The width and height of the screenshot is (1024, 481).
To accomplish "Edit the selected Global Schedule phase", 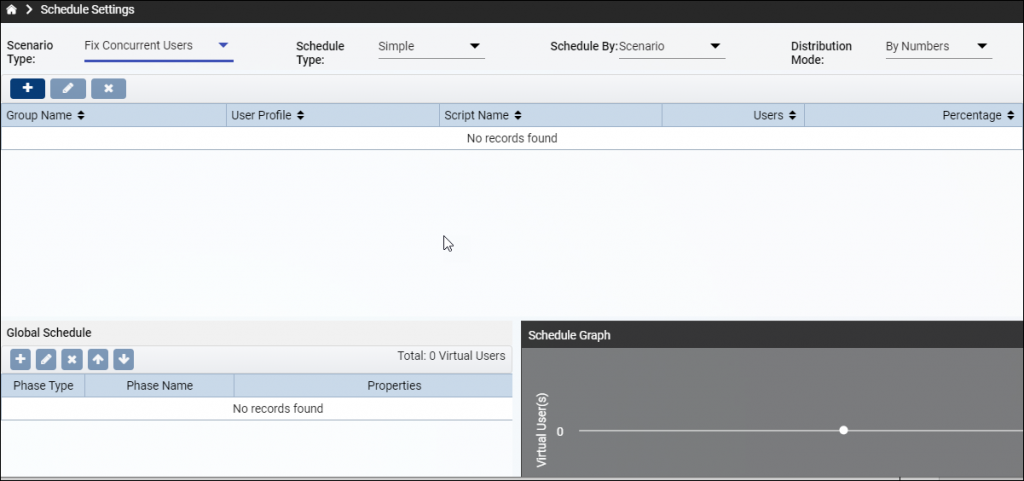I will pos(46,359).
